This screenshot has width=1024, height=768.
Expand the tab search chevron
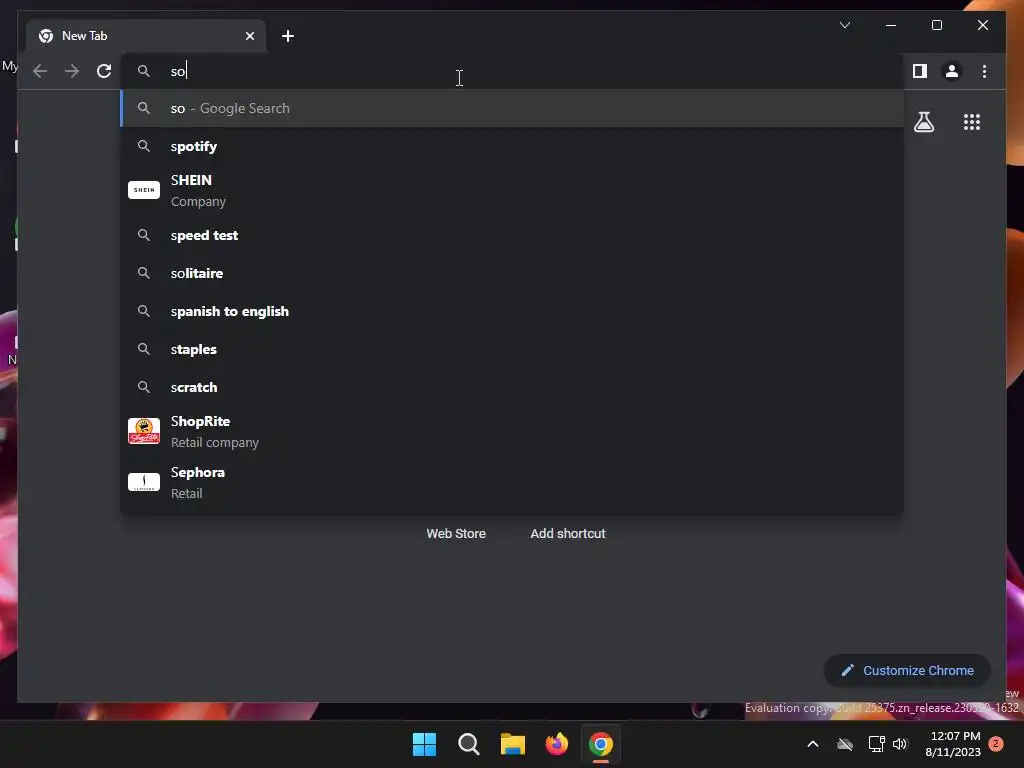tap(844, 25)
